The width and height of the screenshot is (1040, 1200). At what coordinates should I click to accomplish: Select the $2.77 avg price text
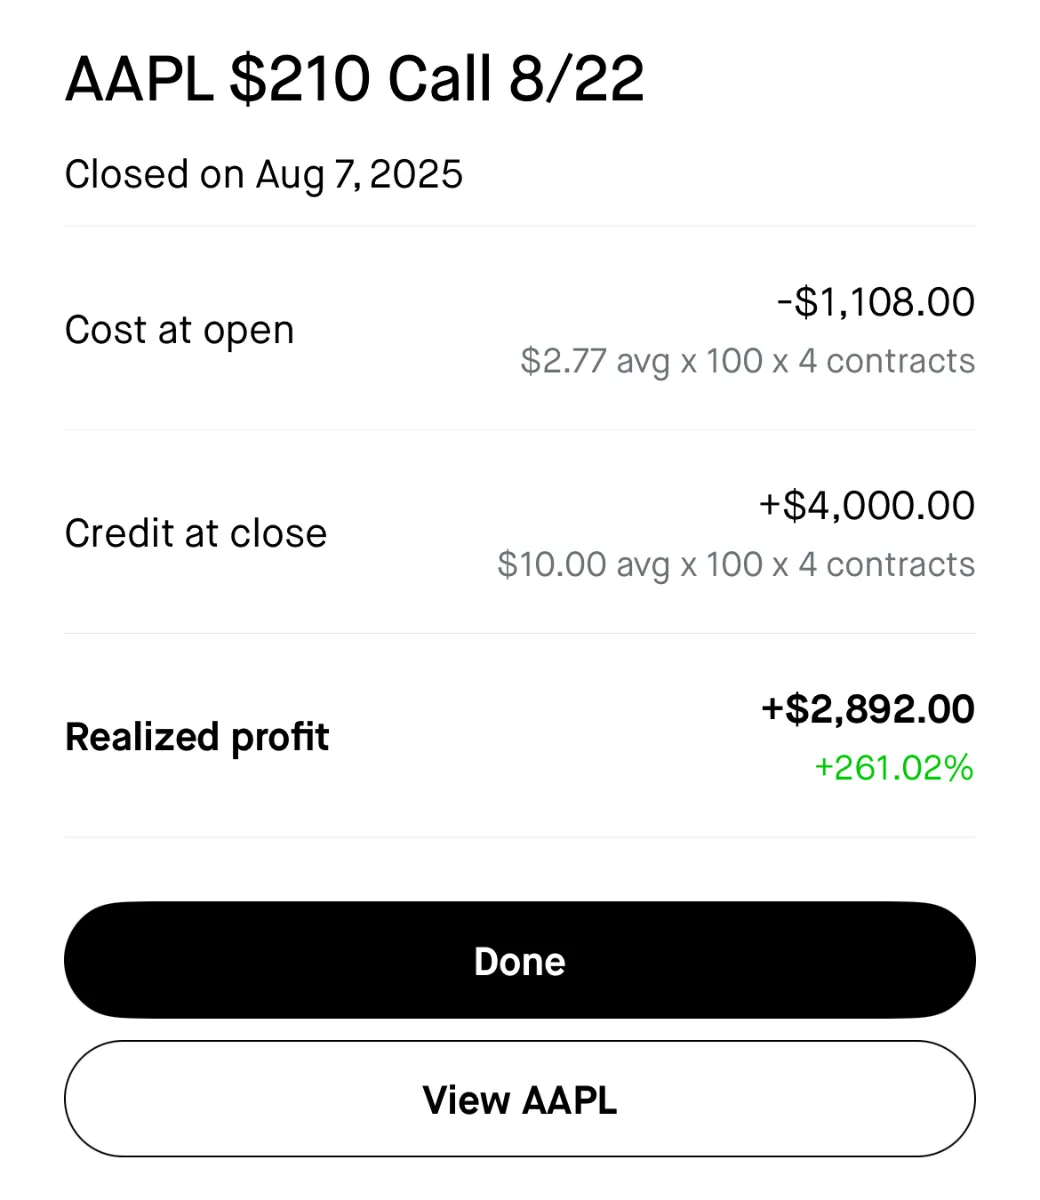594,361
